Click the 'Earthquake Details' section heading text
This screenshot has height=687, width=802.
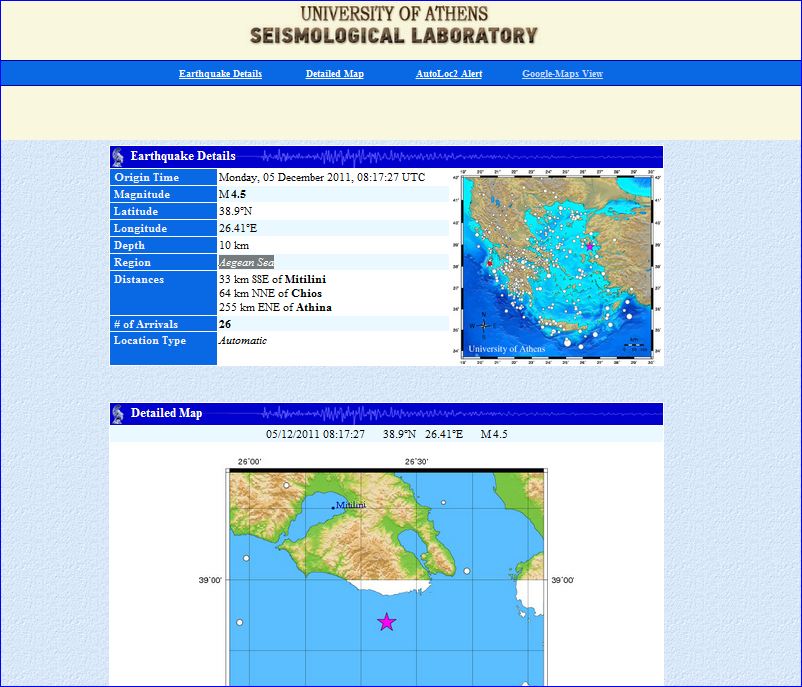(183, 156)
